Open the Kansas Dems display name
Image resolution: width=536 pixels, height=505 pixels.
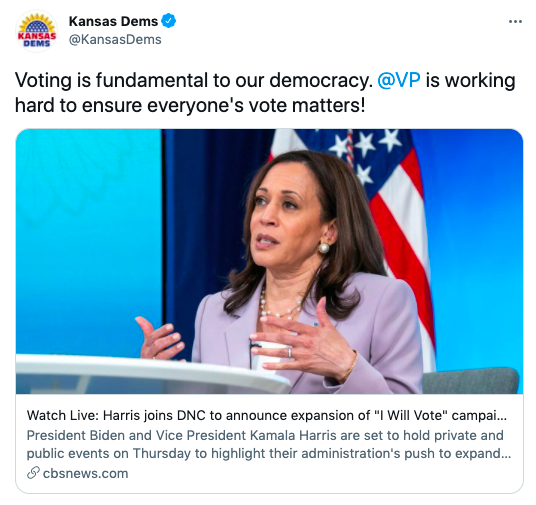pos(113,21)
